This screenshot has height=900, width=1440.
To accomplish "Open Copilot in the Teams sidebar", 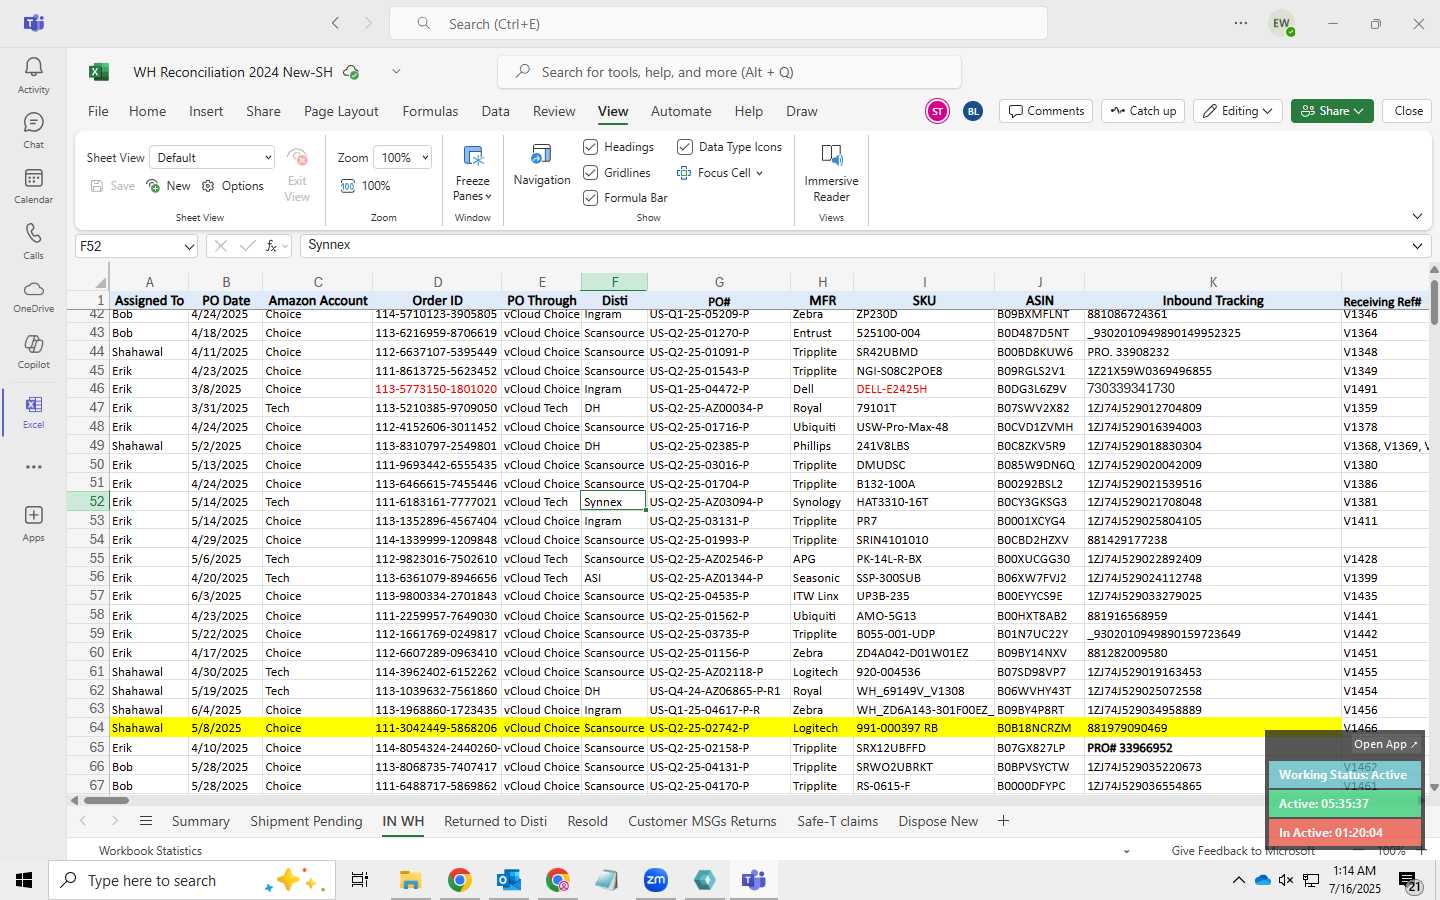I will point(33,351).
